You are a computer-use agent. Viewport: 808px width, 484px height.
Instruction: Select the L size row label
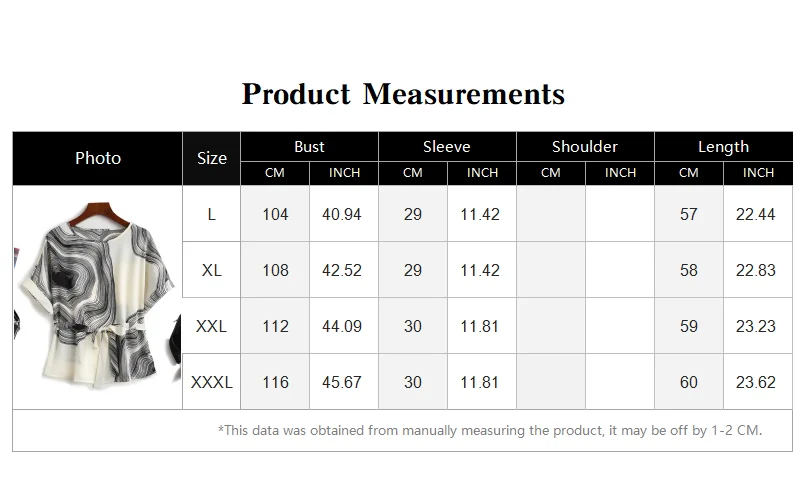point(212,214)
